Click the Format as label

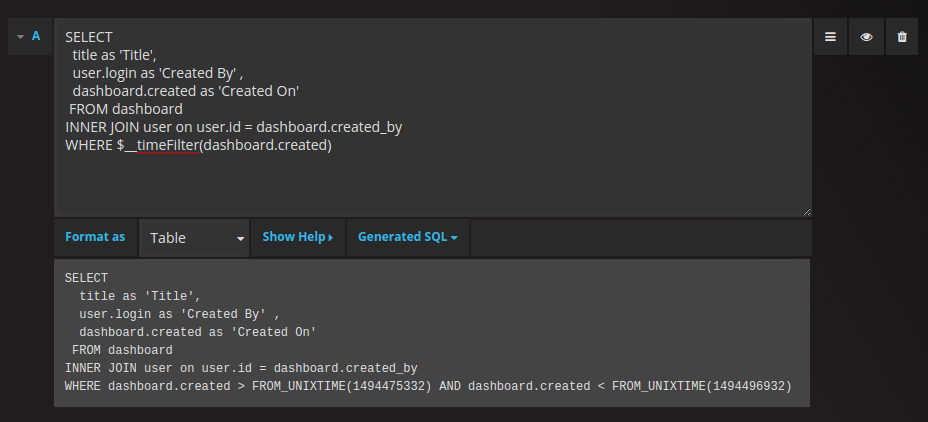click(x=95, y=237)
